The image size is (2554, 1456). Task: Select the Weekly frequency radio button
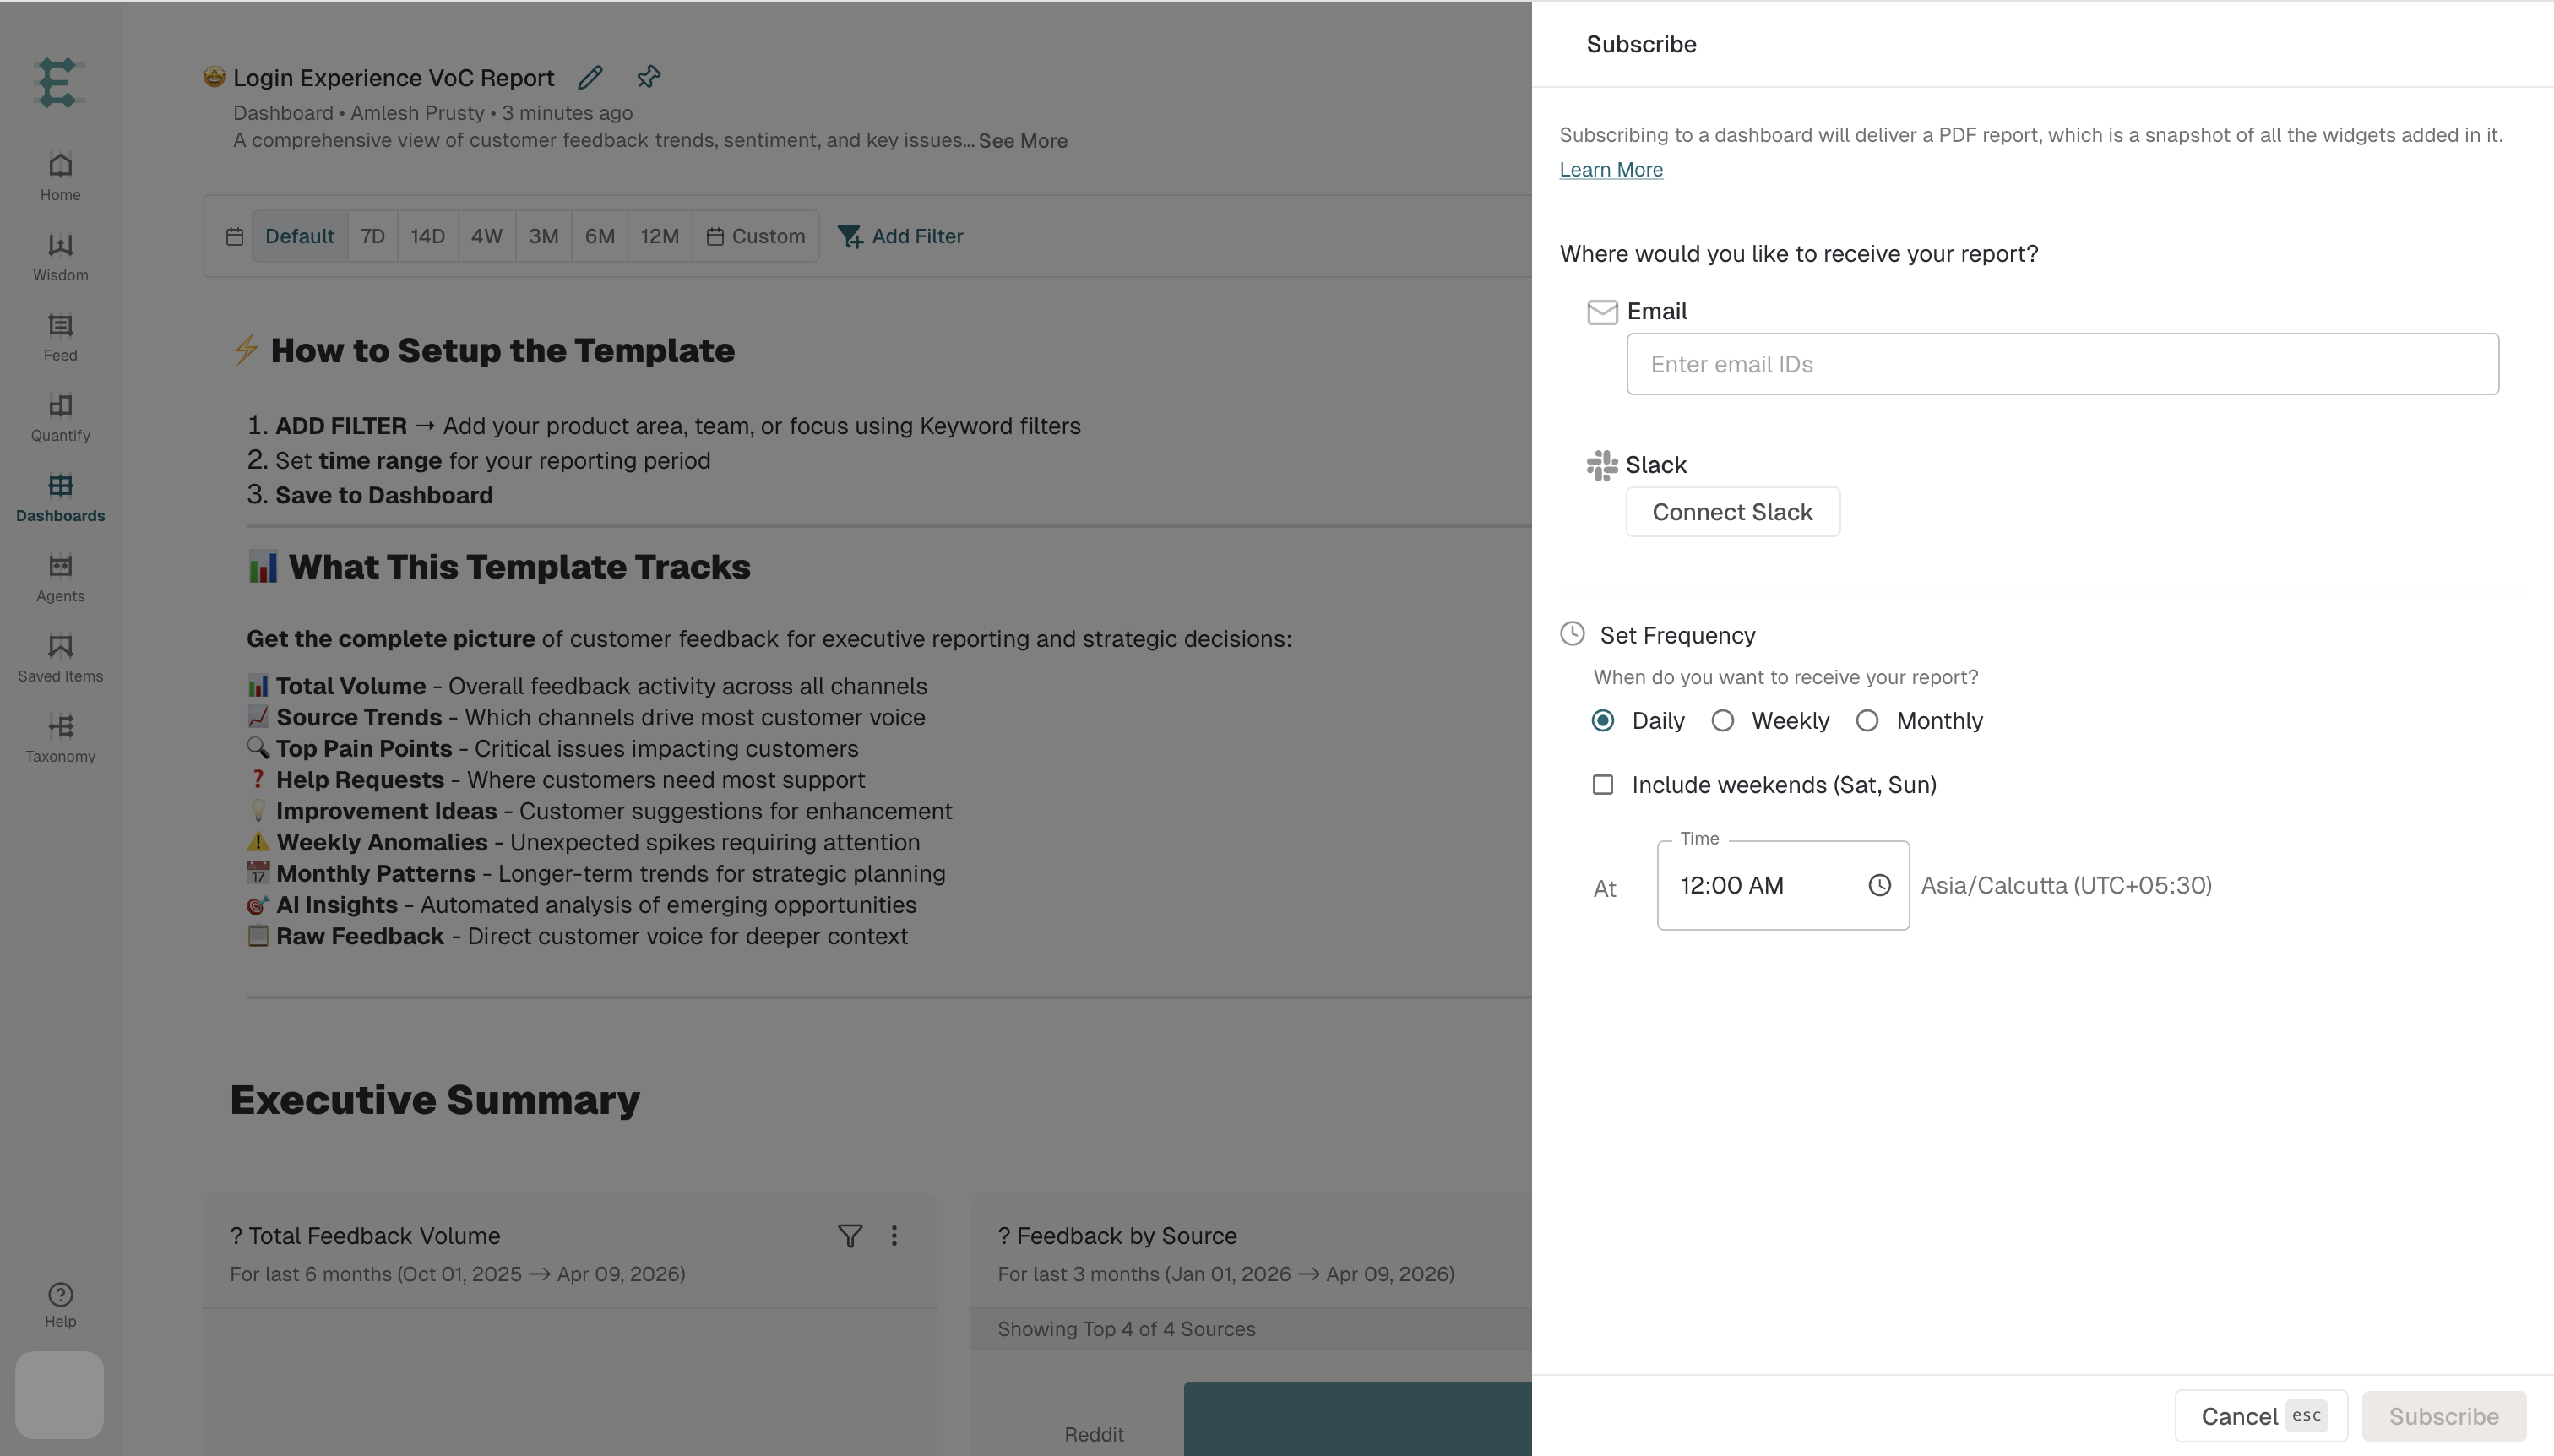pyautogui.click(x=1722, y=721)
